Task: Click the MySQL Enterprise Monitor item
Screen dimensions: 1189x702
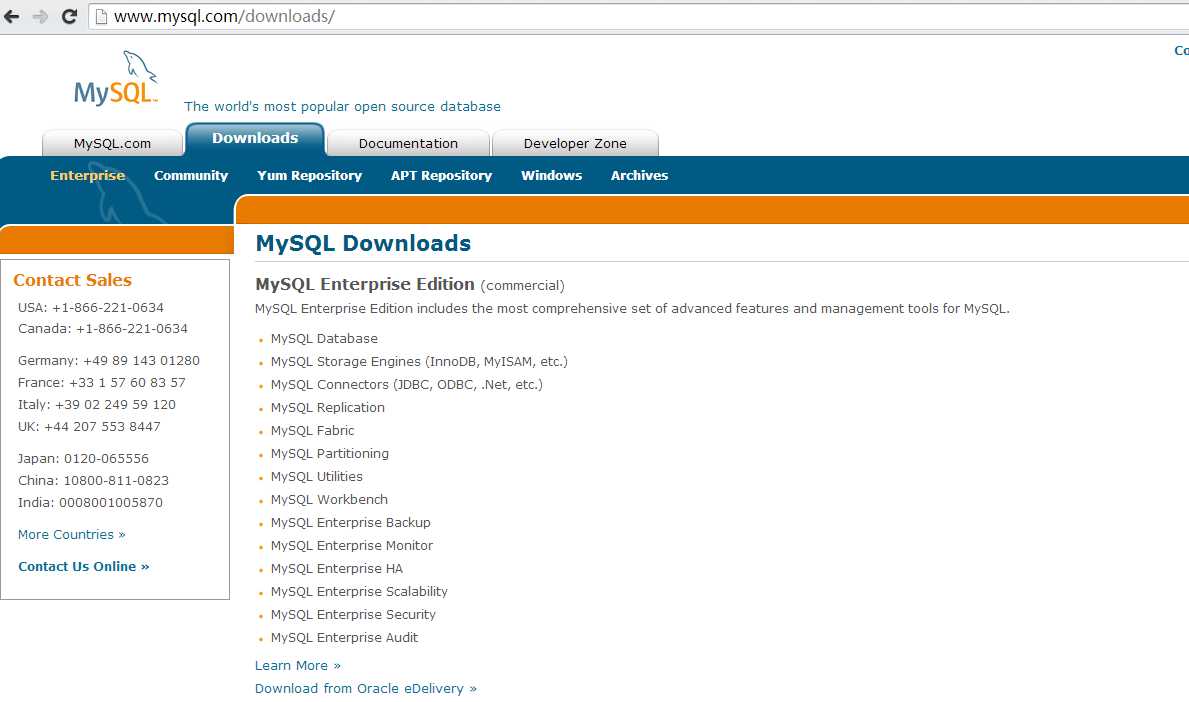Action: click(x=352, y=545)
